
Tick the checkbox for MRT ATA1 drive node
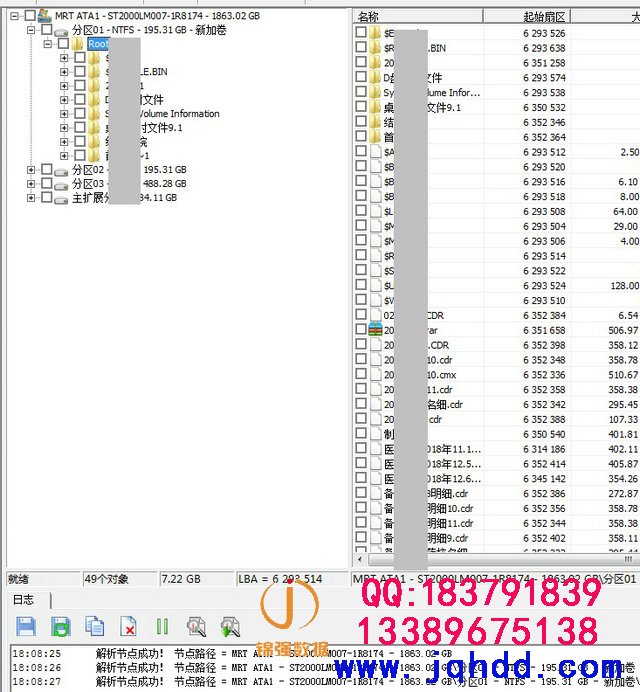(x=30, y=15)
